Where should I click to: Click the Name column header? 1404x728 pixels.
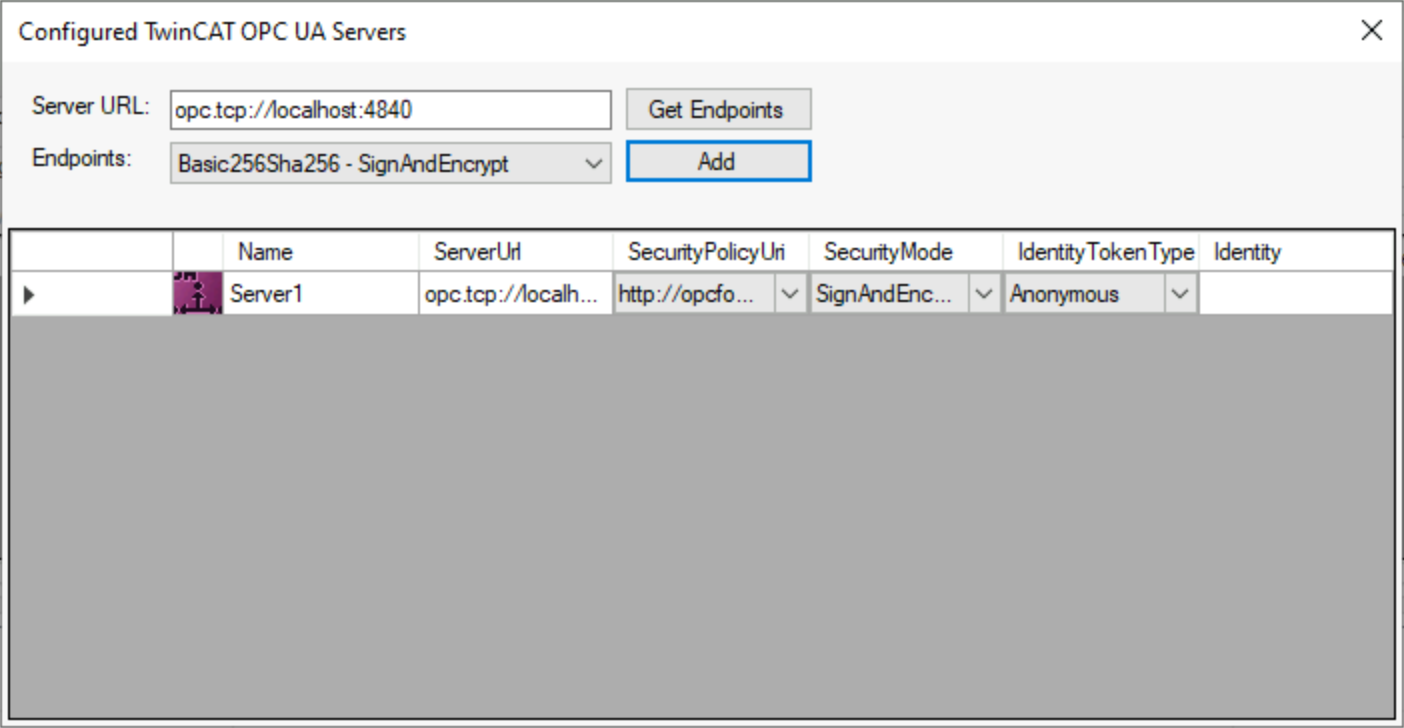point(321,252)
